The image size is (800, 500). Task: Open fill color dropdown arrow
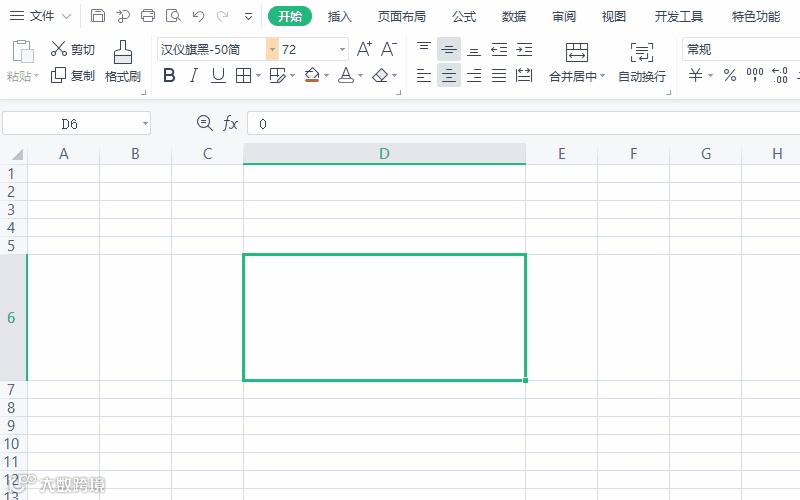[326, 76]
